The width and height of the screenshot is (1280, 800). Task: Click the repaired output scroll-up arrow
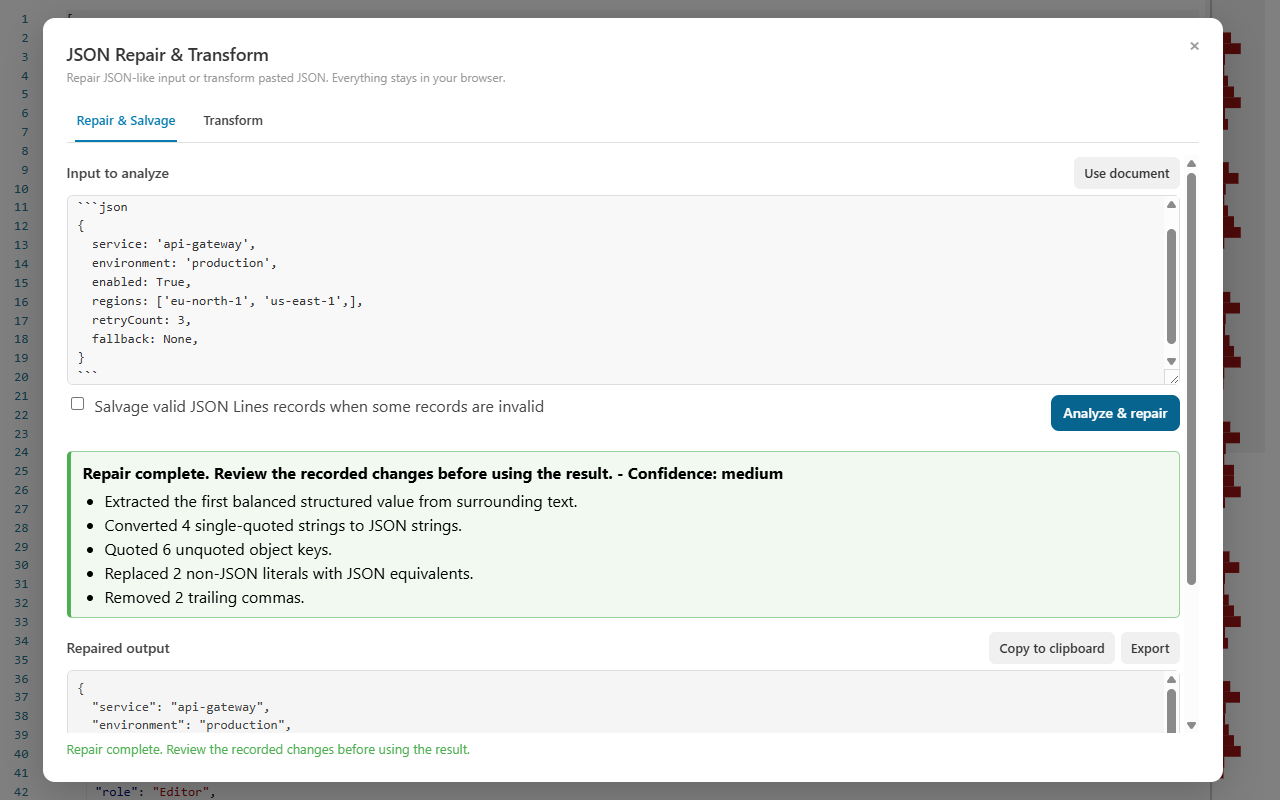(x=1171, y=680)
